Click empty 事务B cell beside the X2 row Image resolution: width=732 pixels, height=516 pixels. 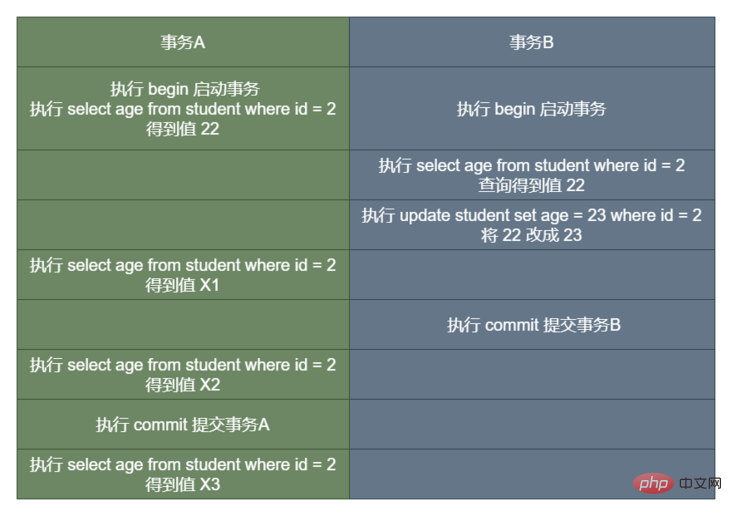pyautogui.click(x=532, y=375)
